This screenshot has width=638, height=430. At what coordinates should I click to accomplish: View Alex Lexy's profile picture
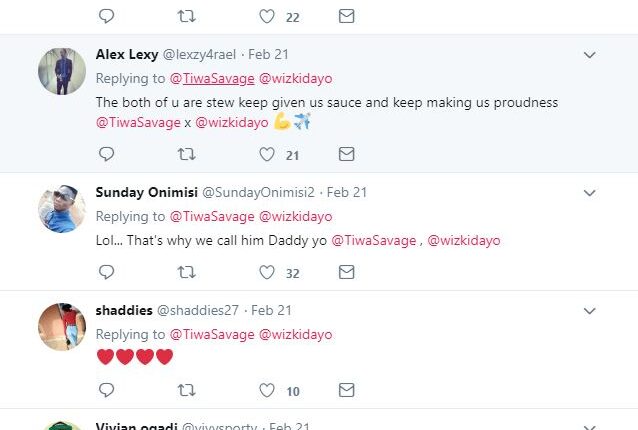[62, 71]
